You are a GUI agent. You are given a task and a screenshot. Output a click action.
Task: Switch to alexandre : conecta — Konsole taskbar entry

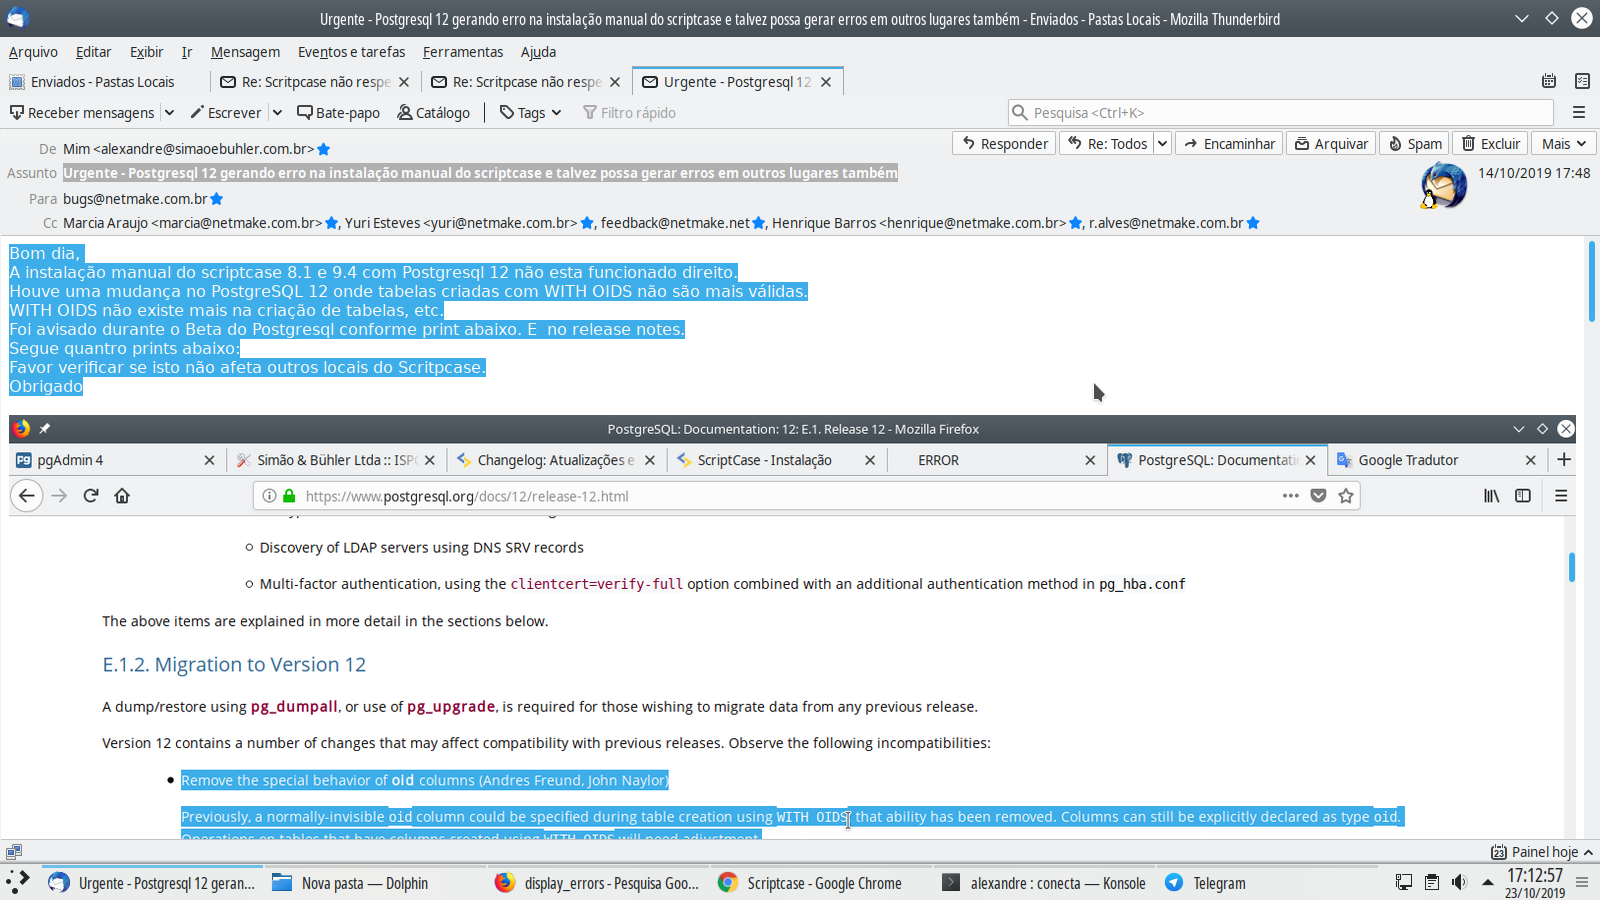(x=1045, y=883)
